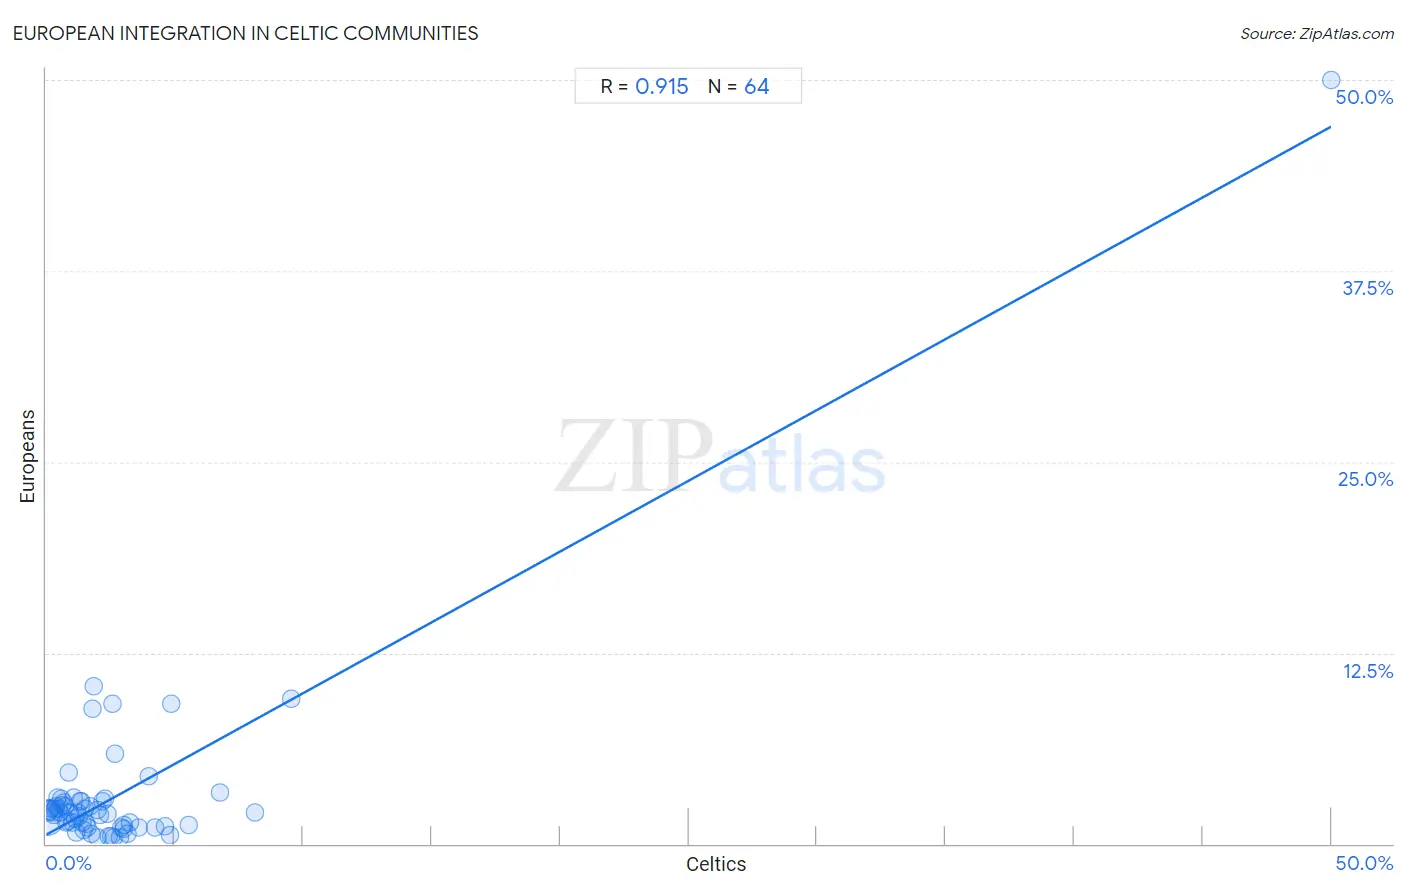The width and height of the screenshot is (1406, 892).
Task: Click the Source: ZipAtlas.com attribution text
Action: 1317,34
